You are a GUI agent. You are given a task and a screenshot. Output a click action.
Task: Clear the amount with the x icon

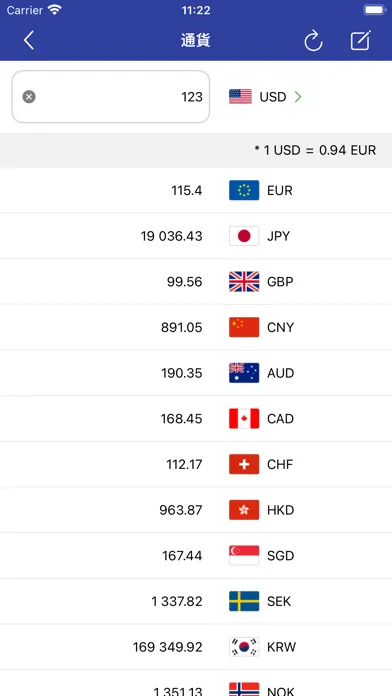tap(29, 96)
